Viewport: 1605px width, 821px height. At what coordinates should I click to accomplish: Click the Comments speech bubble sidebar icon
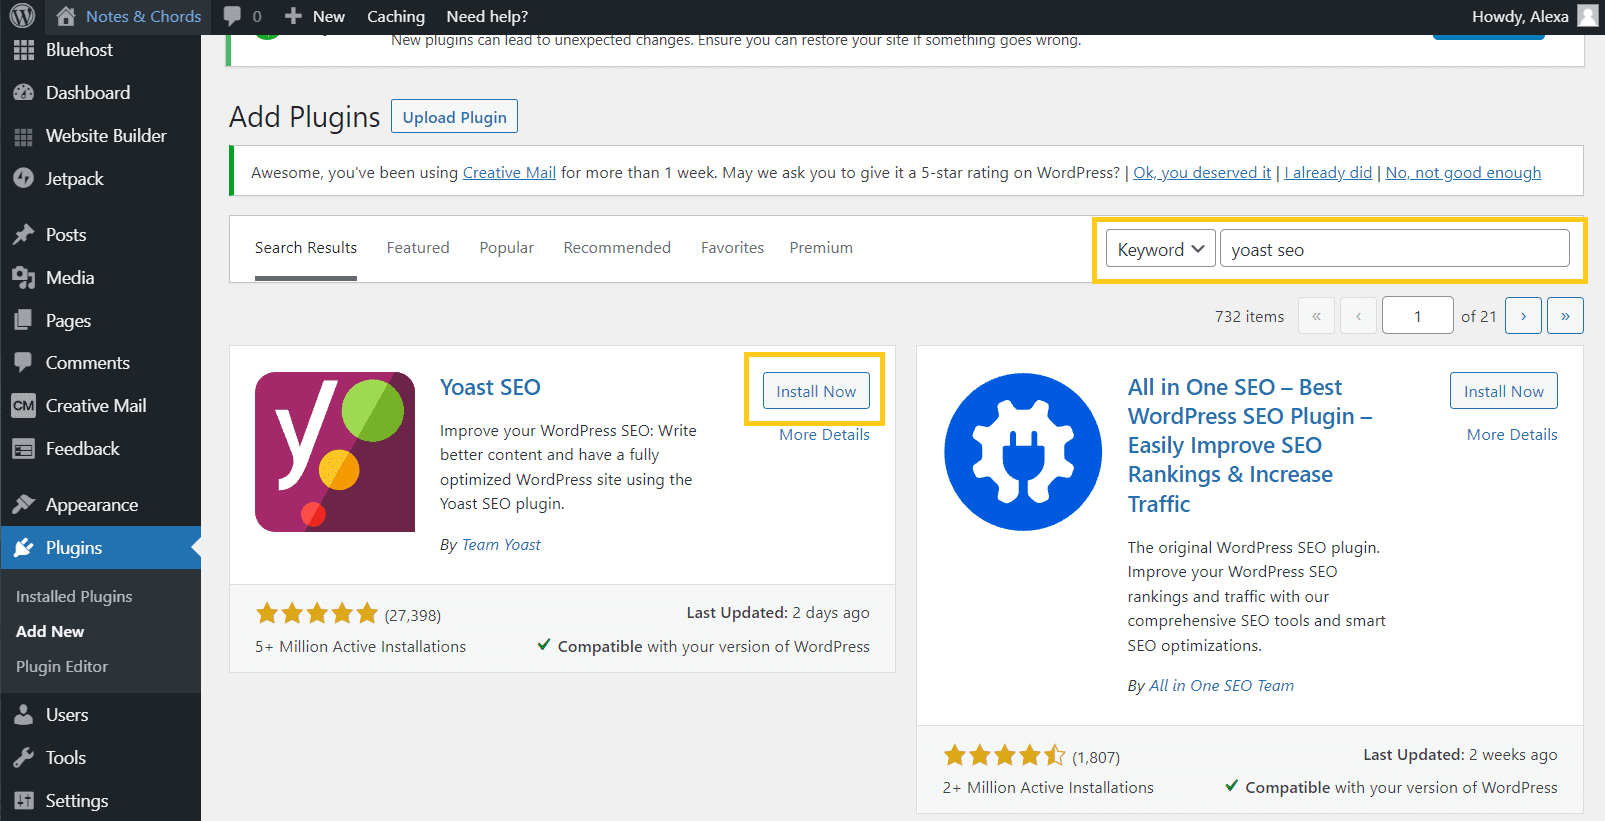pyautogui.click(x=24, y=363)
